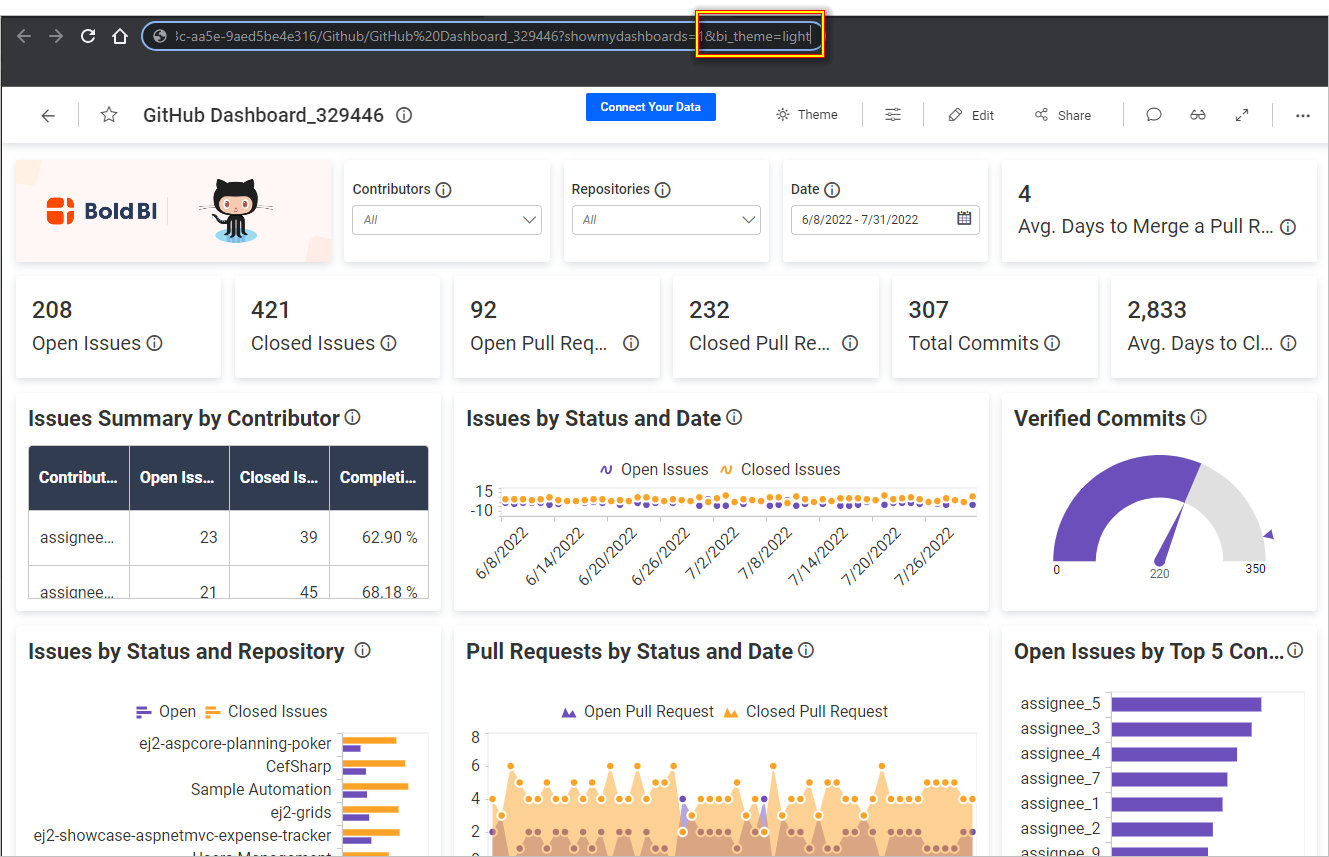Toggle Open Issues legend series

[653, 469]
